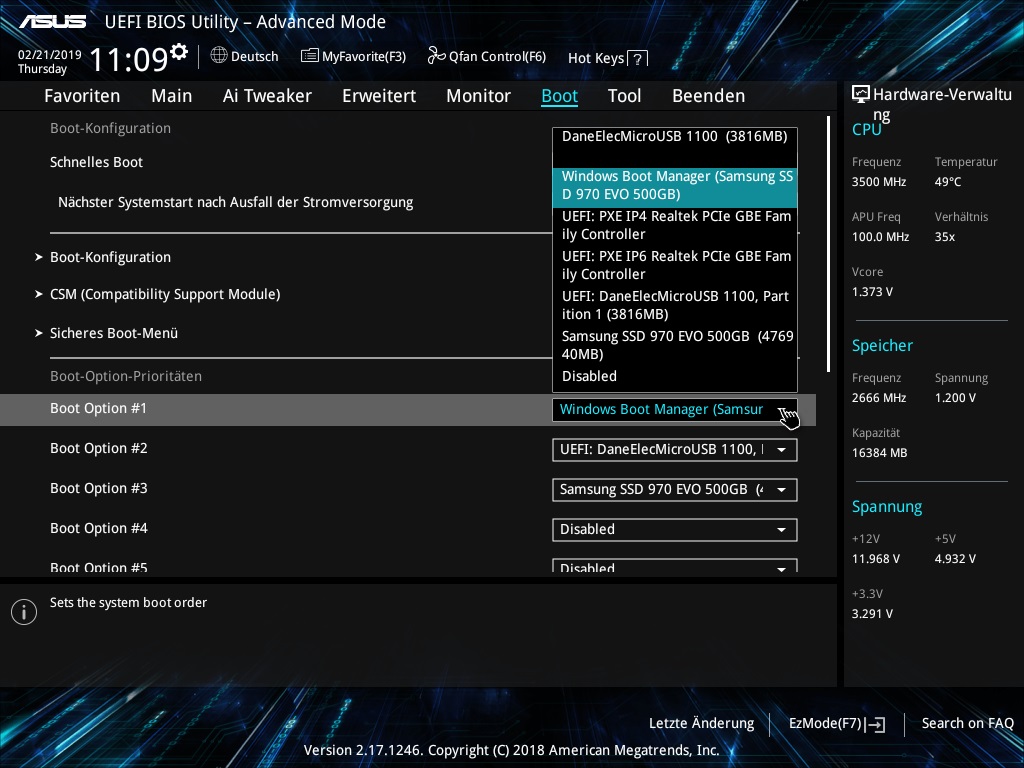Switch to EzMode(F7)
The height and width of the screenshot is (768, 1024).
837,724
